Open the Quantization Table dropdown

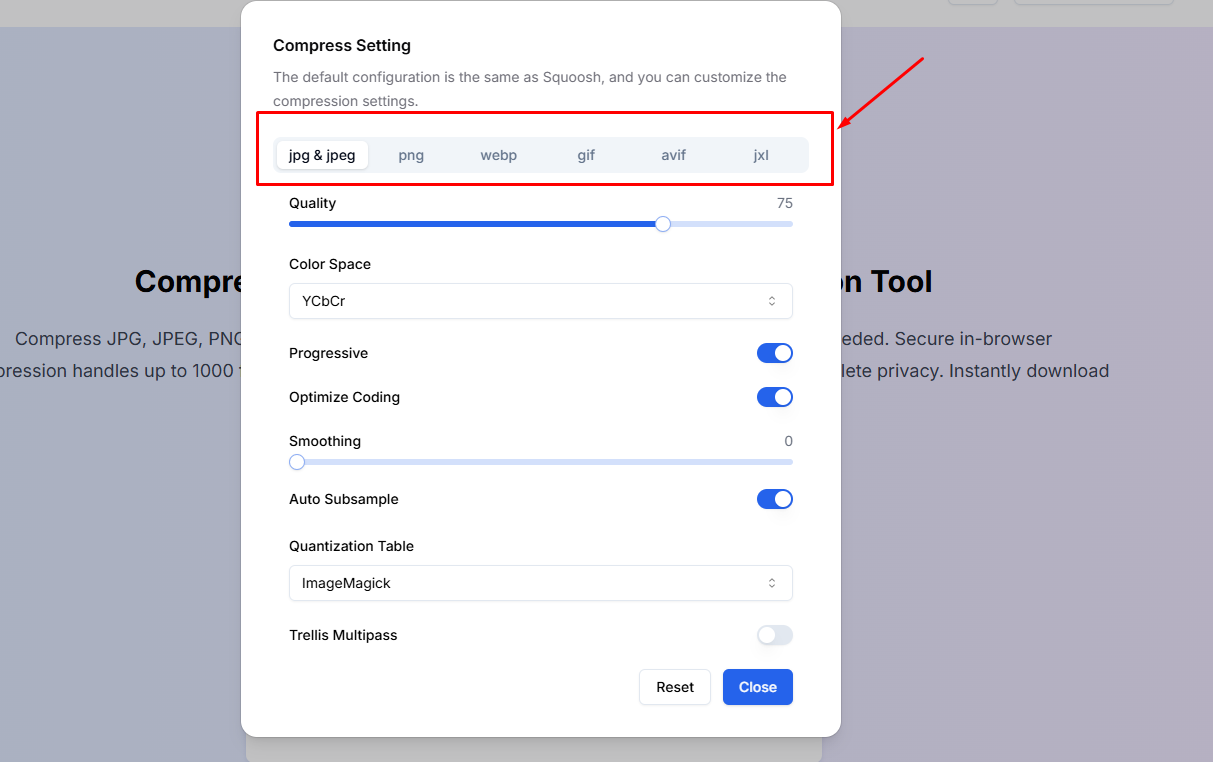(540, 583)
